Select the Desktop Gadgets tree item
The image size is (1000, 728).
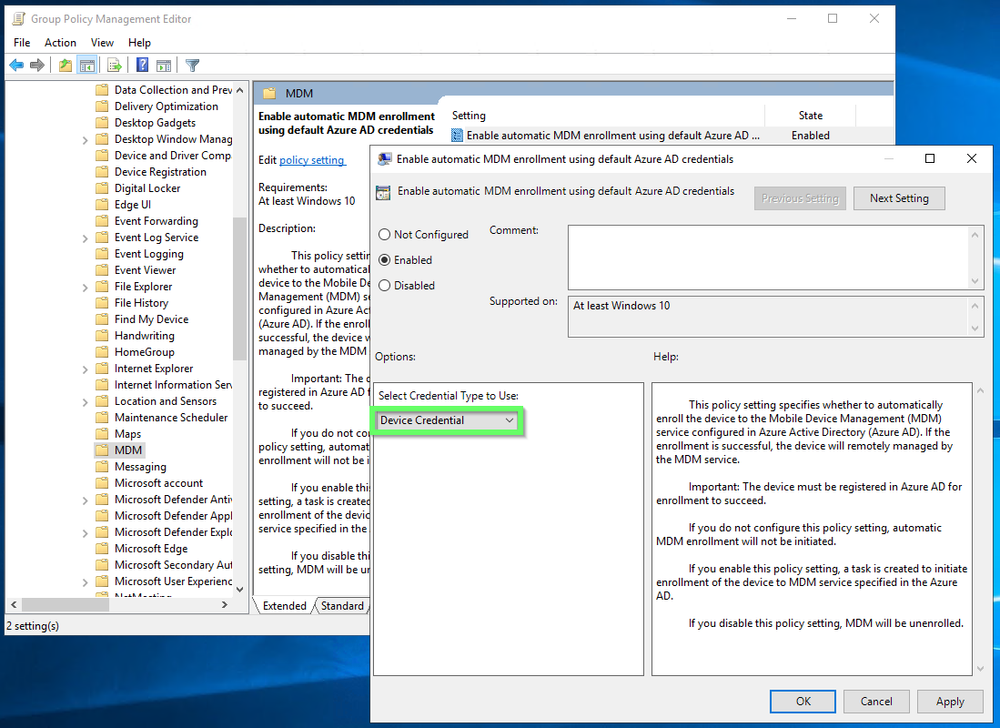point(155,123)
